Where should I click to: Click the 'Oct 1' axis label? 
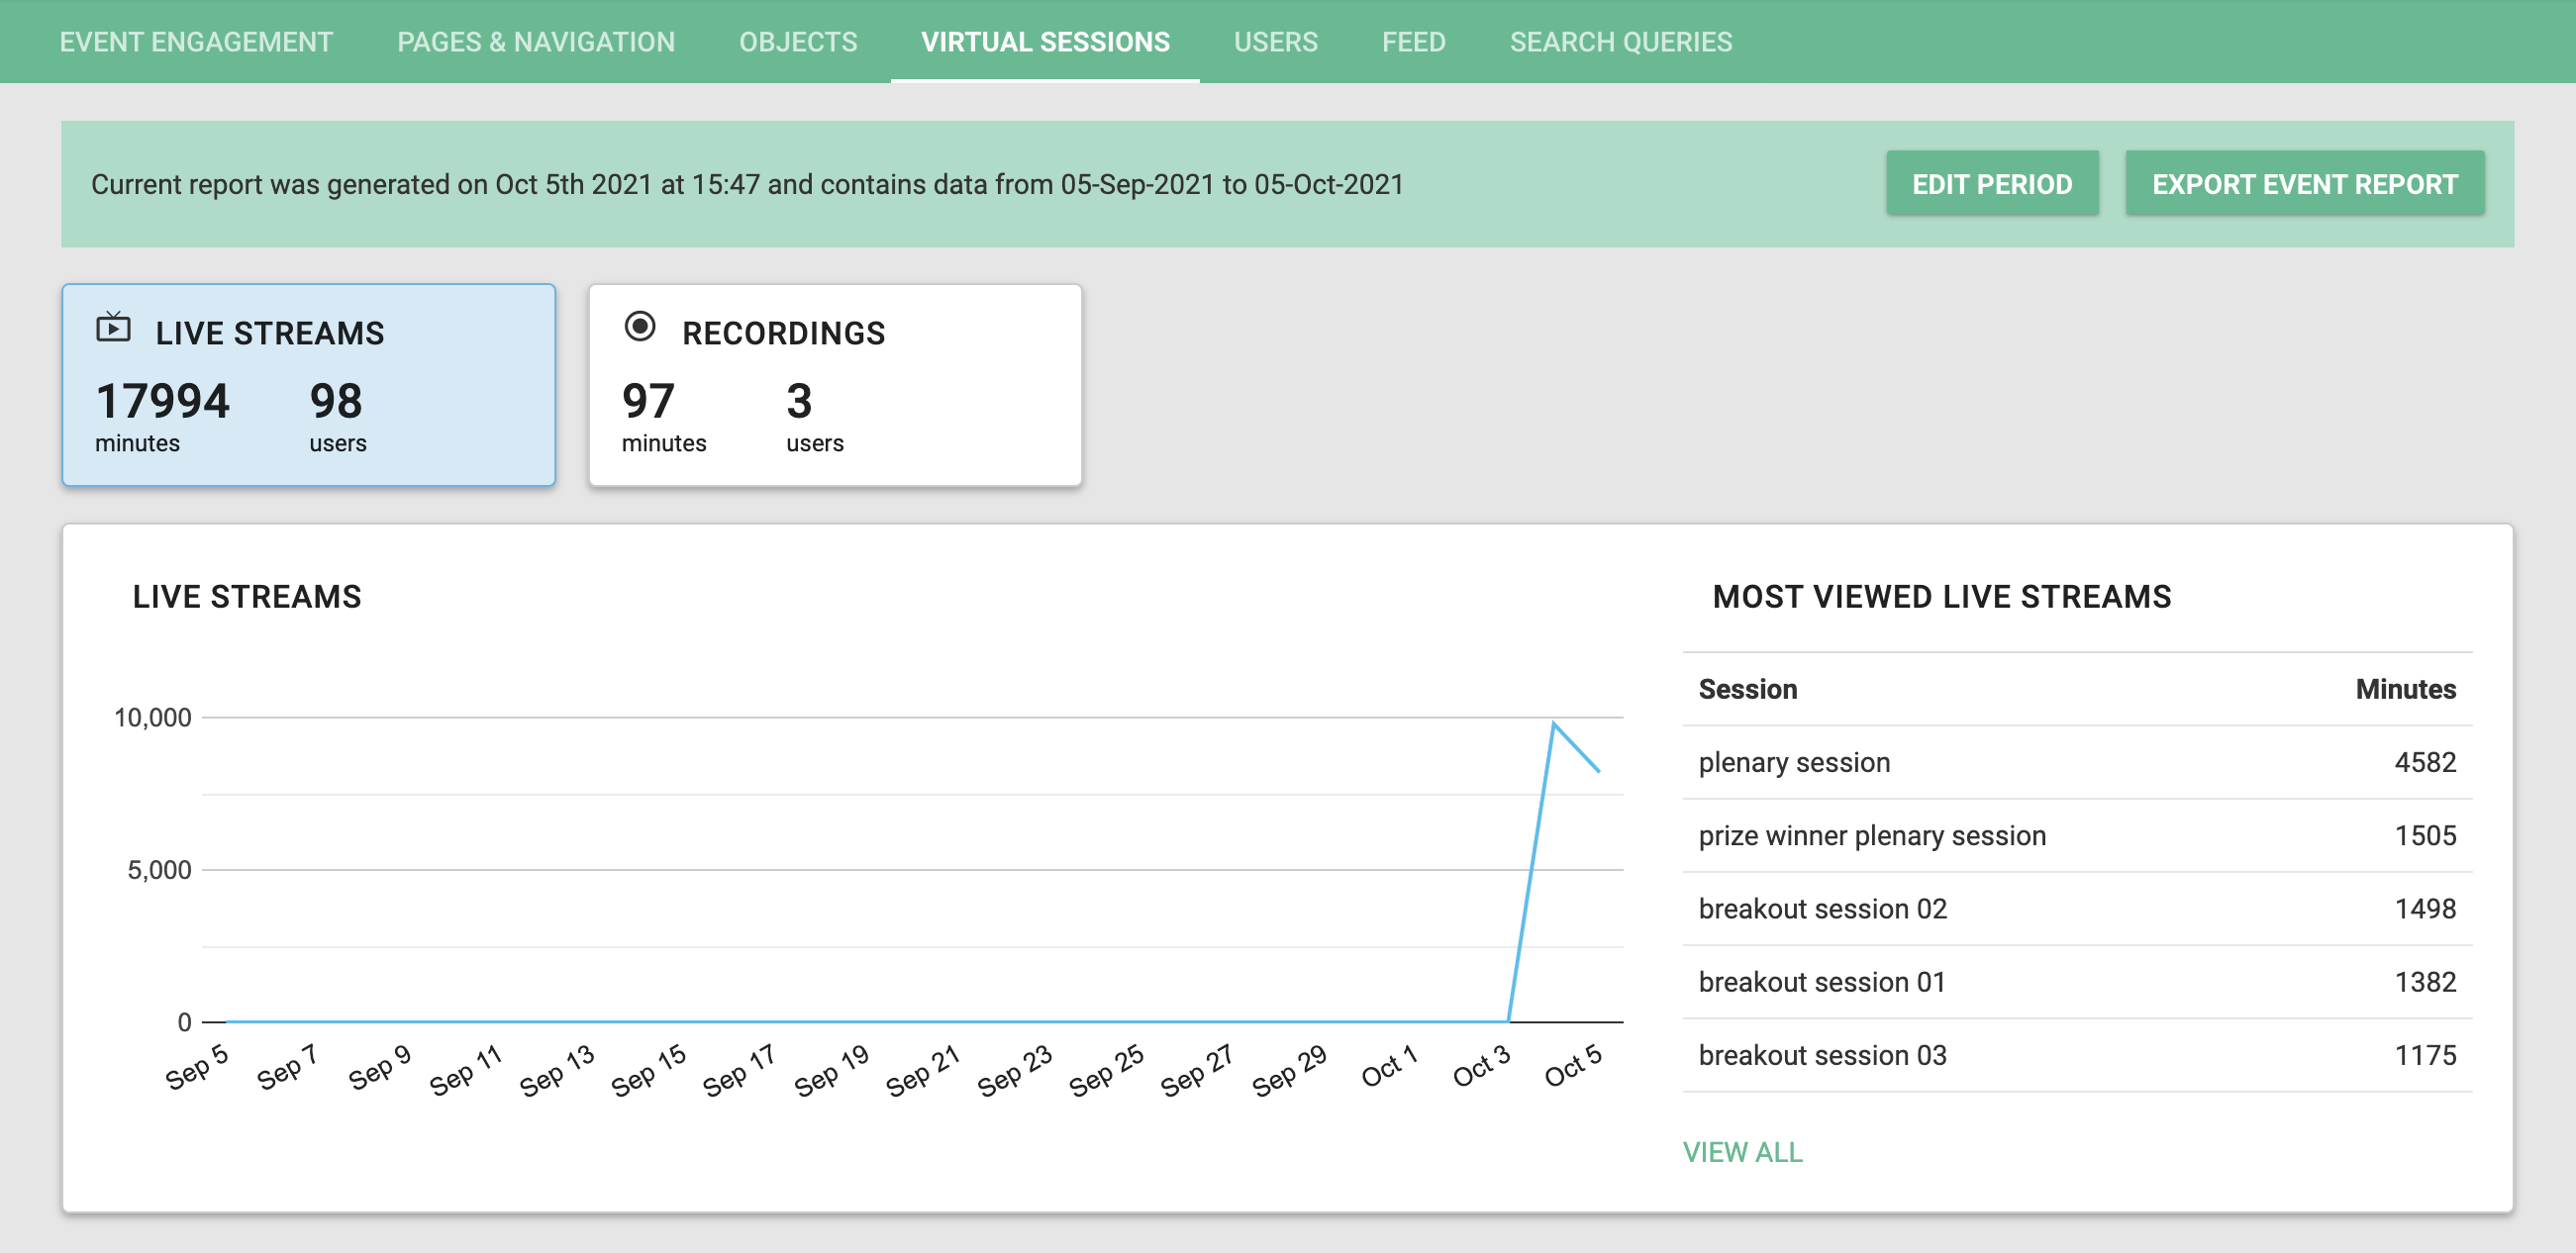(x=1390, y=1066)
